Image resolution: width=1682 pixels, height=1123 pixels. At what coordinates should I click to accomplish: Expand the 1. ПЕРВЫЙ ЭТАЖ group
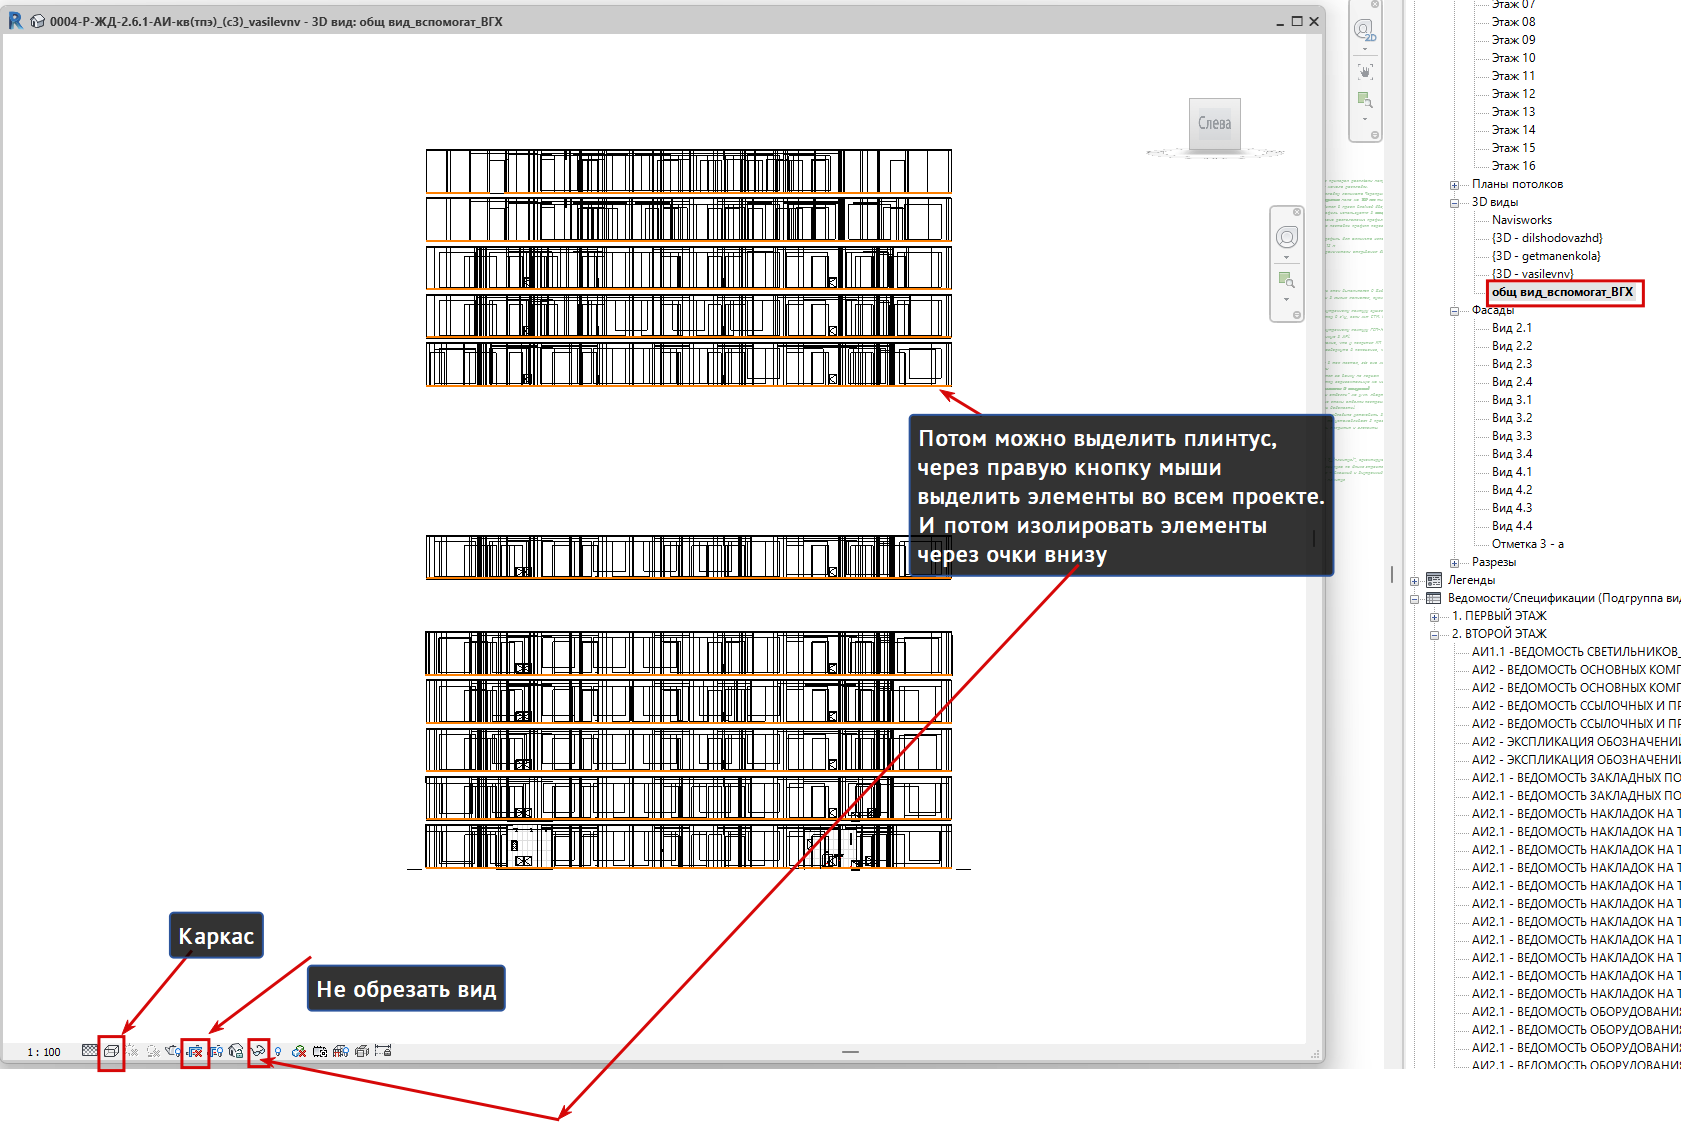[1434, 617]
